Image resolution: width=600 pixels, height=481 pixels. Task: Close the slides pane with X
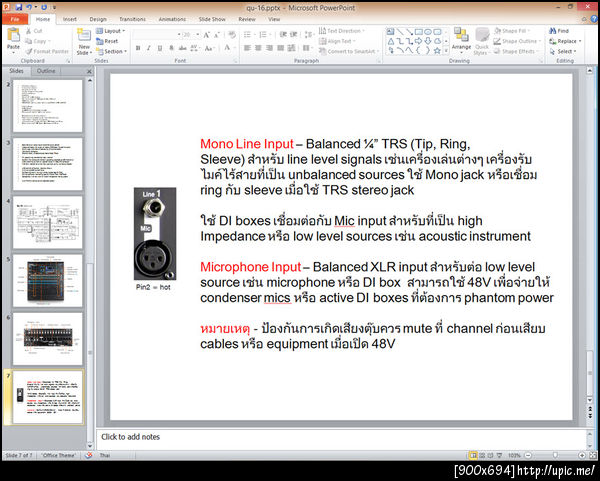pyautogui.click(x=89, y=71)
